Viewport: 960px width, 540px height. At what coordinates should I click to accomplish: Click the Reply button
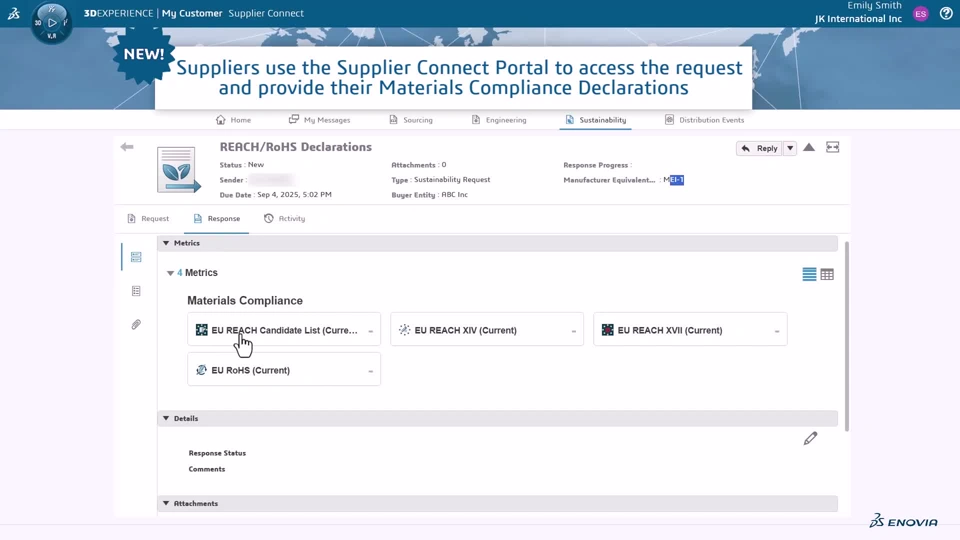click(x=759, y=148)
